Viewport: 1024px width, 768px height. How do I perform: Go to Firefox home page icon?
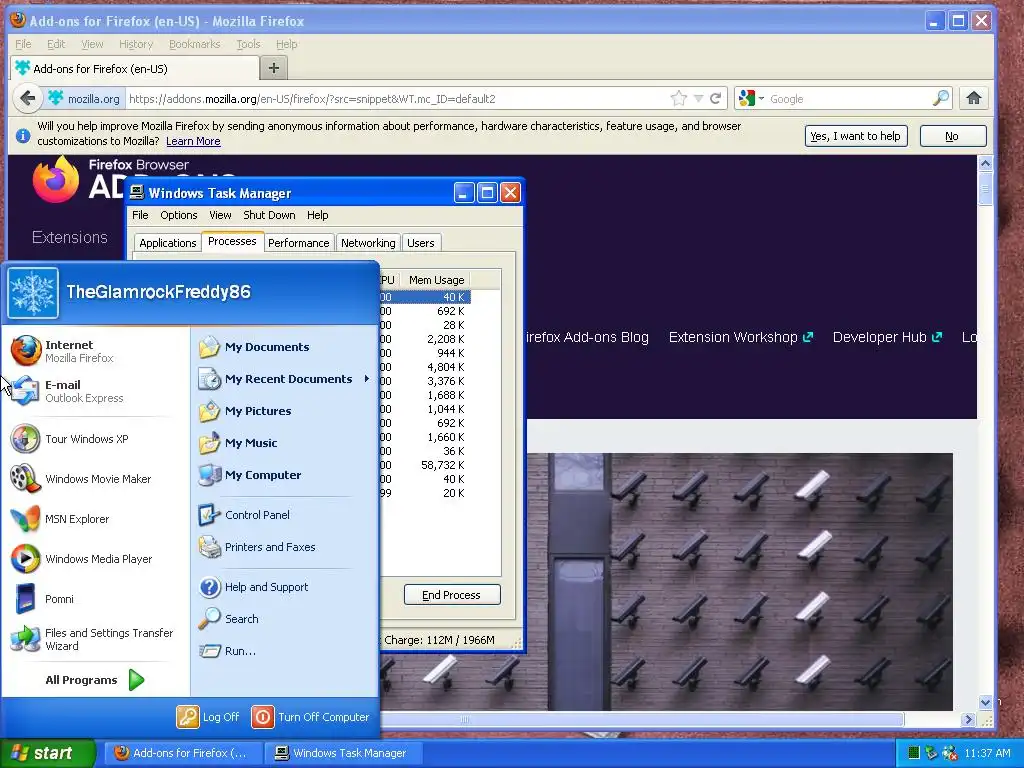[x=974, y=99]
